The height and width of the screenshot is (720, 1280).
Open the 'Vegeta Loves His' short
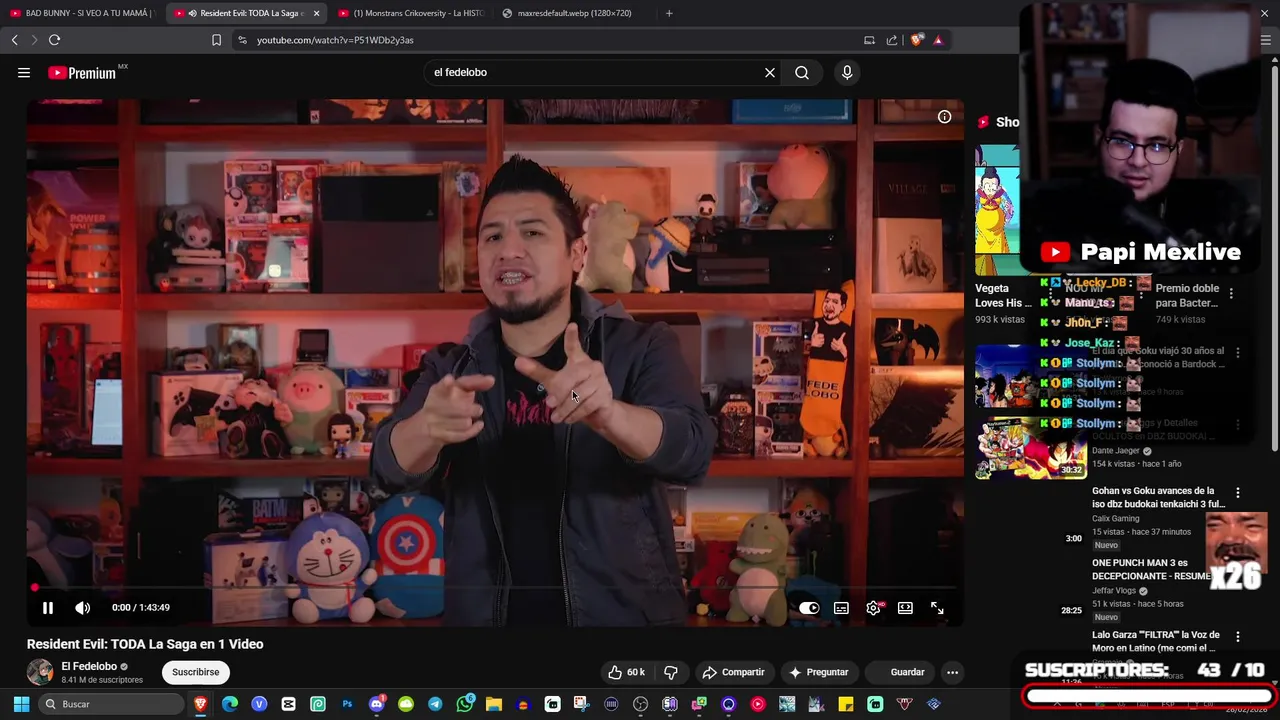coord(1003,295)
